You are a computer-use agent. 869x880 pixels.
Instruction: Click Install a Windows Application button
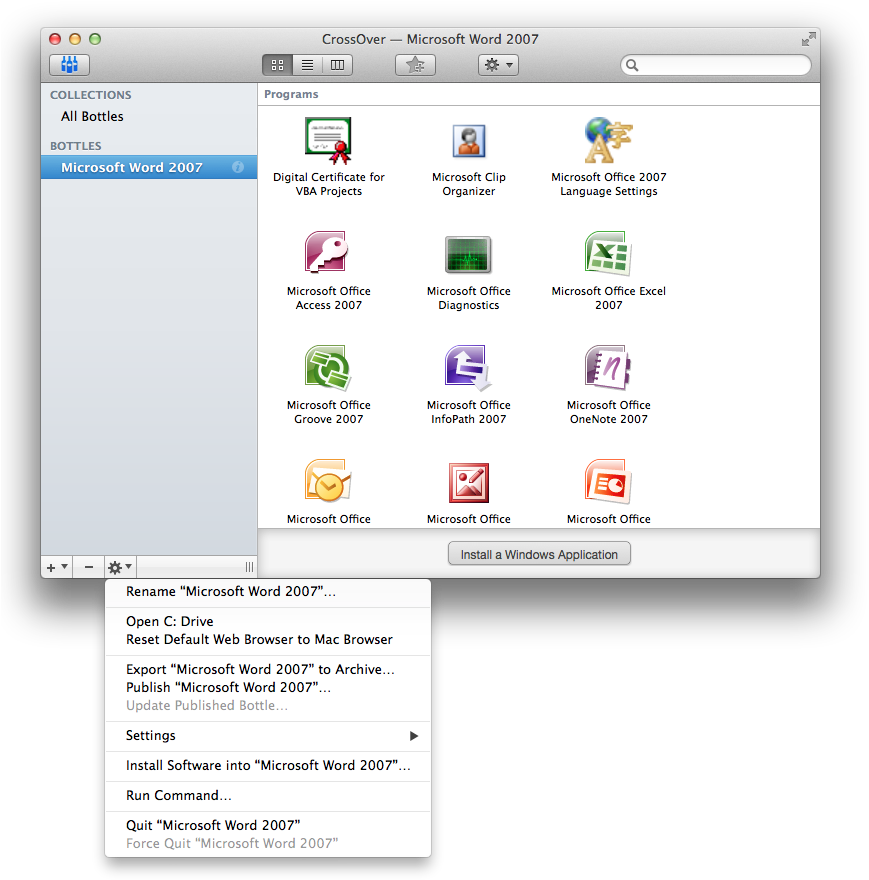(539, 554)
